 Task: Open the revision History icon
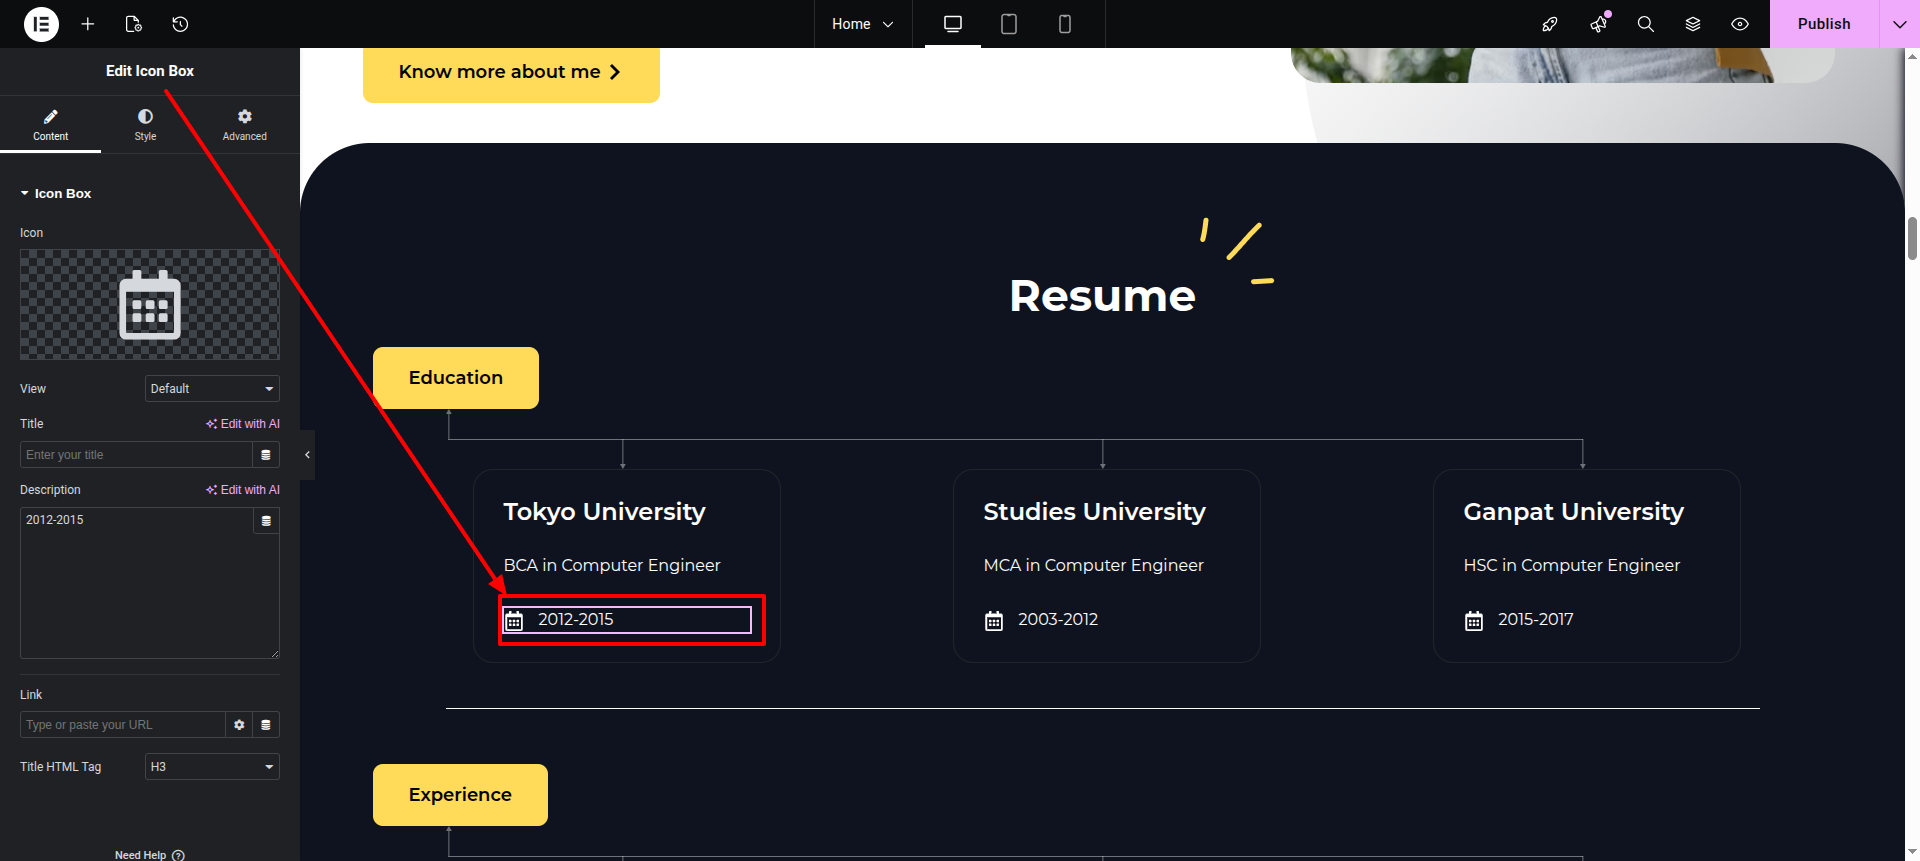[180, 24]
